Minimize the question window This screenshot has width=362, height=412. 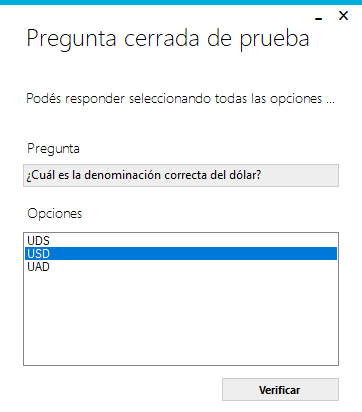318,19
